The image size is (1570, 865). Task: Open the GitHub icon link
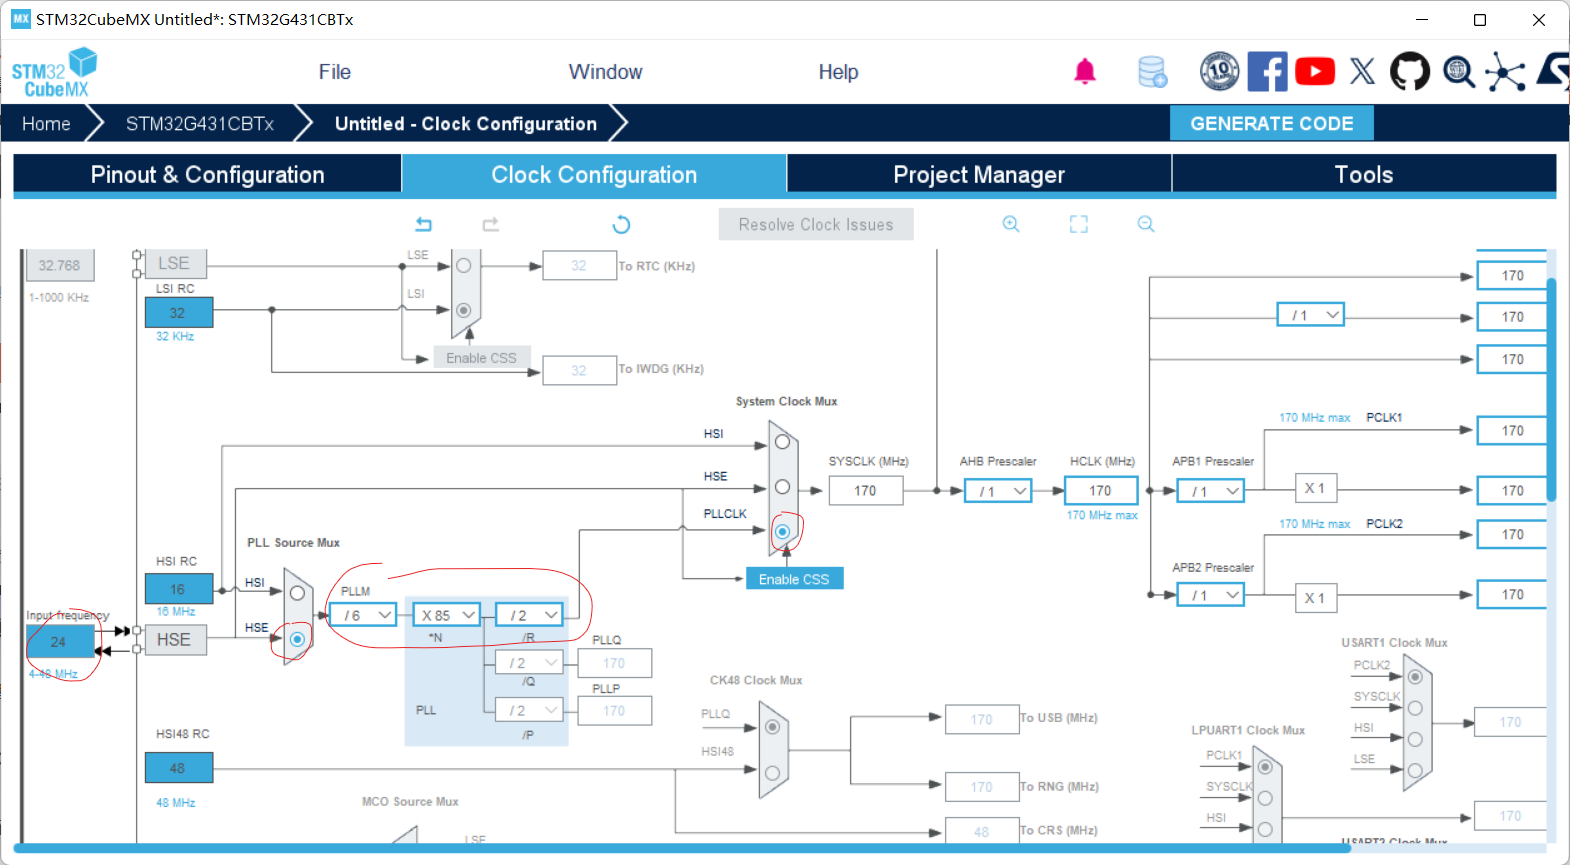click(x=1410, y=72)
